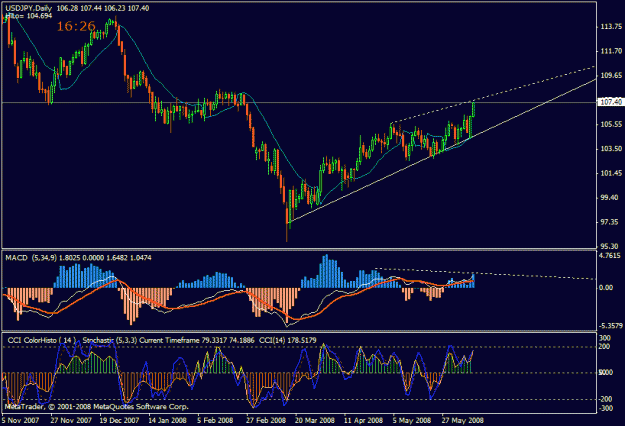Click the USDJPY.Daily chart title text
Image resolution: width=625 pixels, height=426 pixels.
point(29,8)
